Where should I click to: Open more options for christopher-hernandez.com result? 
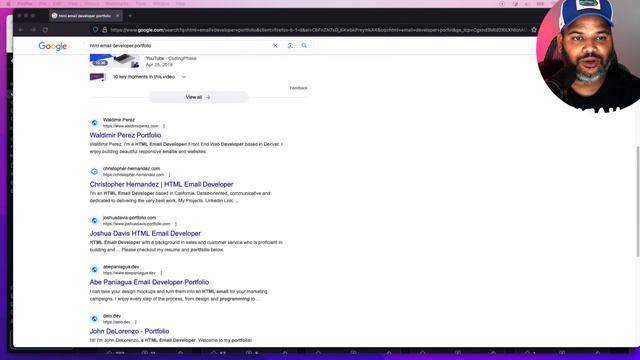tap(169, 175)
